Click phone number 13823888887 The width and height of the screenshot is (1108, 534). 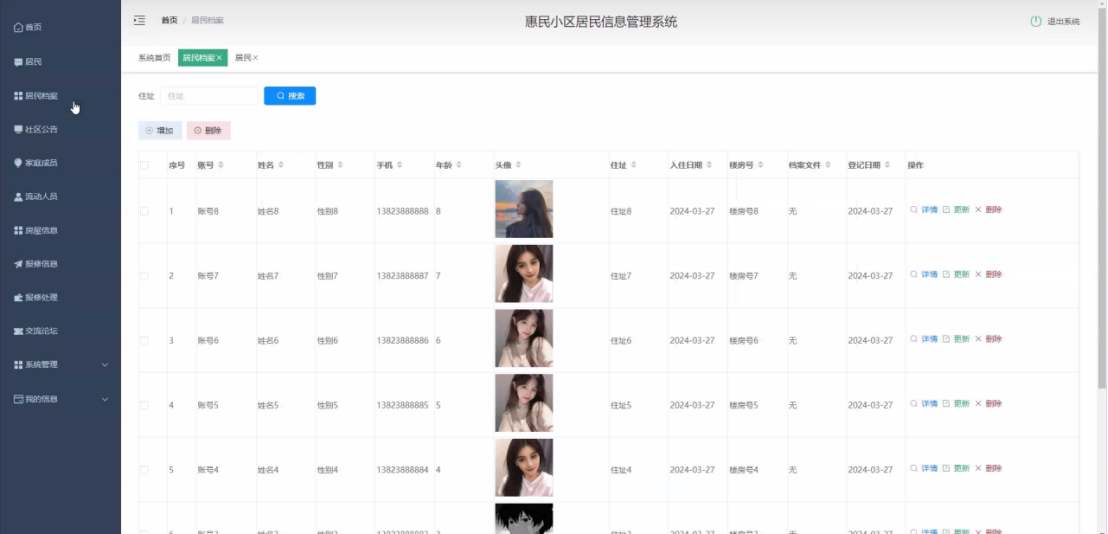(x=402, y=275)
